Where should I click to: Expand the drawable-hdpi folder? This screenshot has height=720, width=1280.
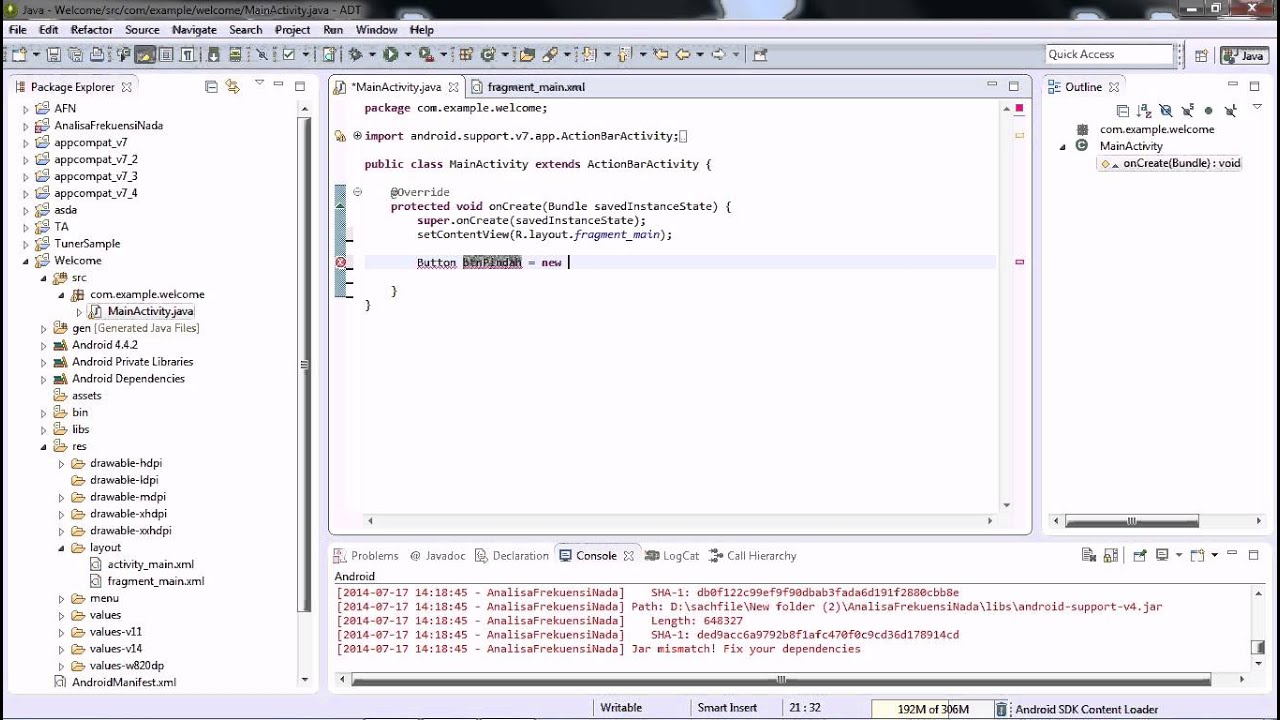62,464
